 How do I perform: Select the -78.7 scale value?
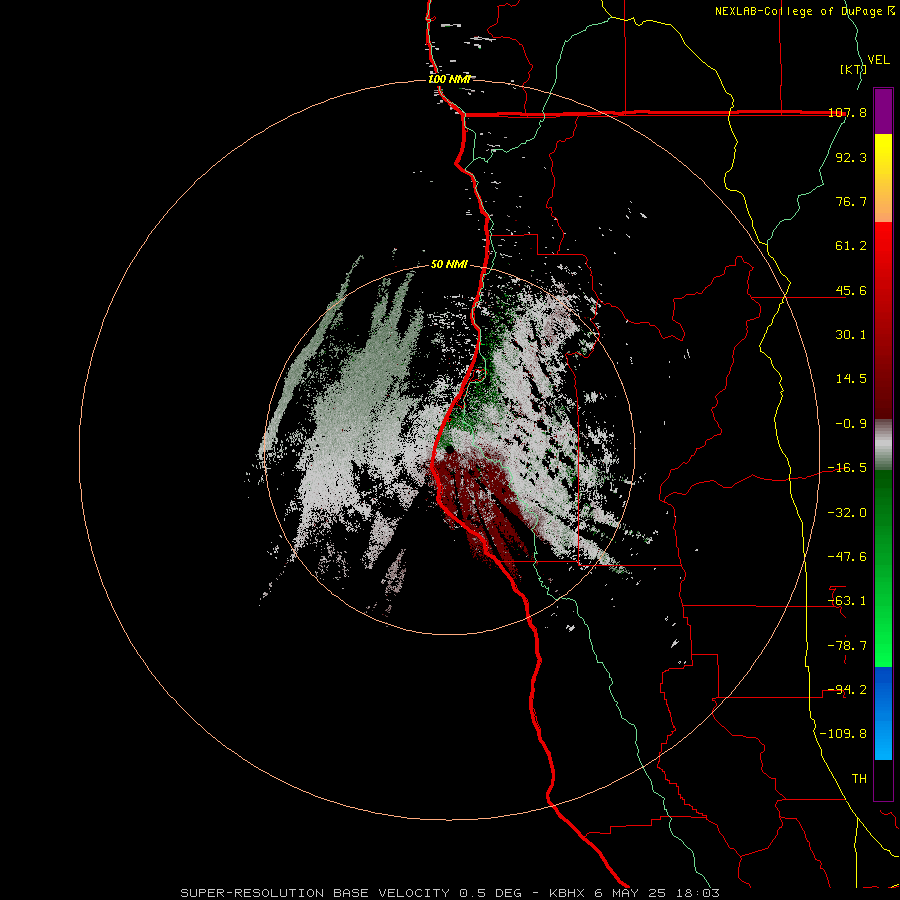pos(847,646)
